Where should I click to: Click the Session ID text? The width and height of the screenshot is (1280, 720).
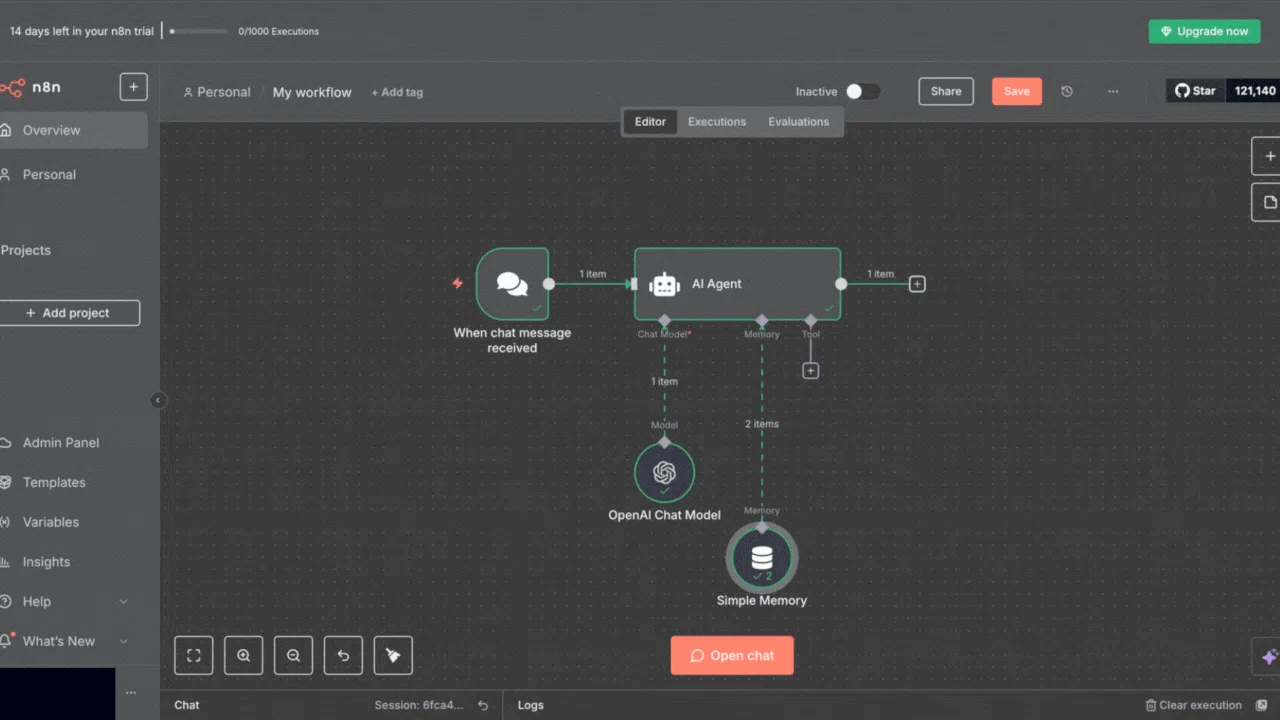(419, 705)
